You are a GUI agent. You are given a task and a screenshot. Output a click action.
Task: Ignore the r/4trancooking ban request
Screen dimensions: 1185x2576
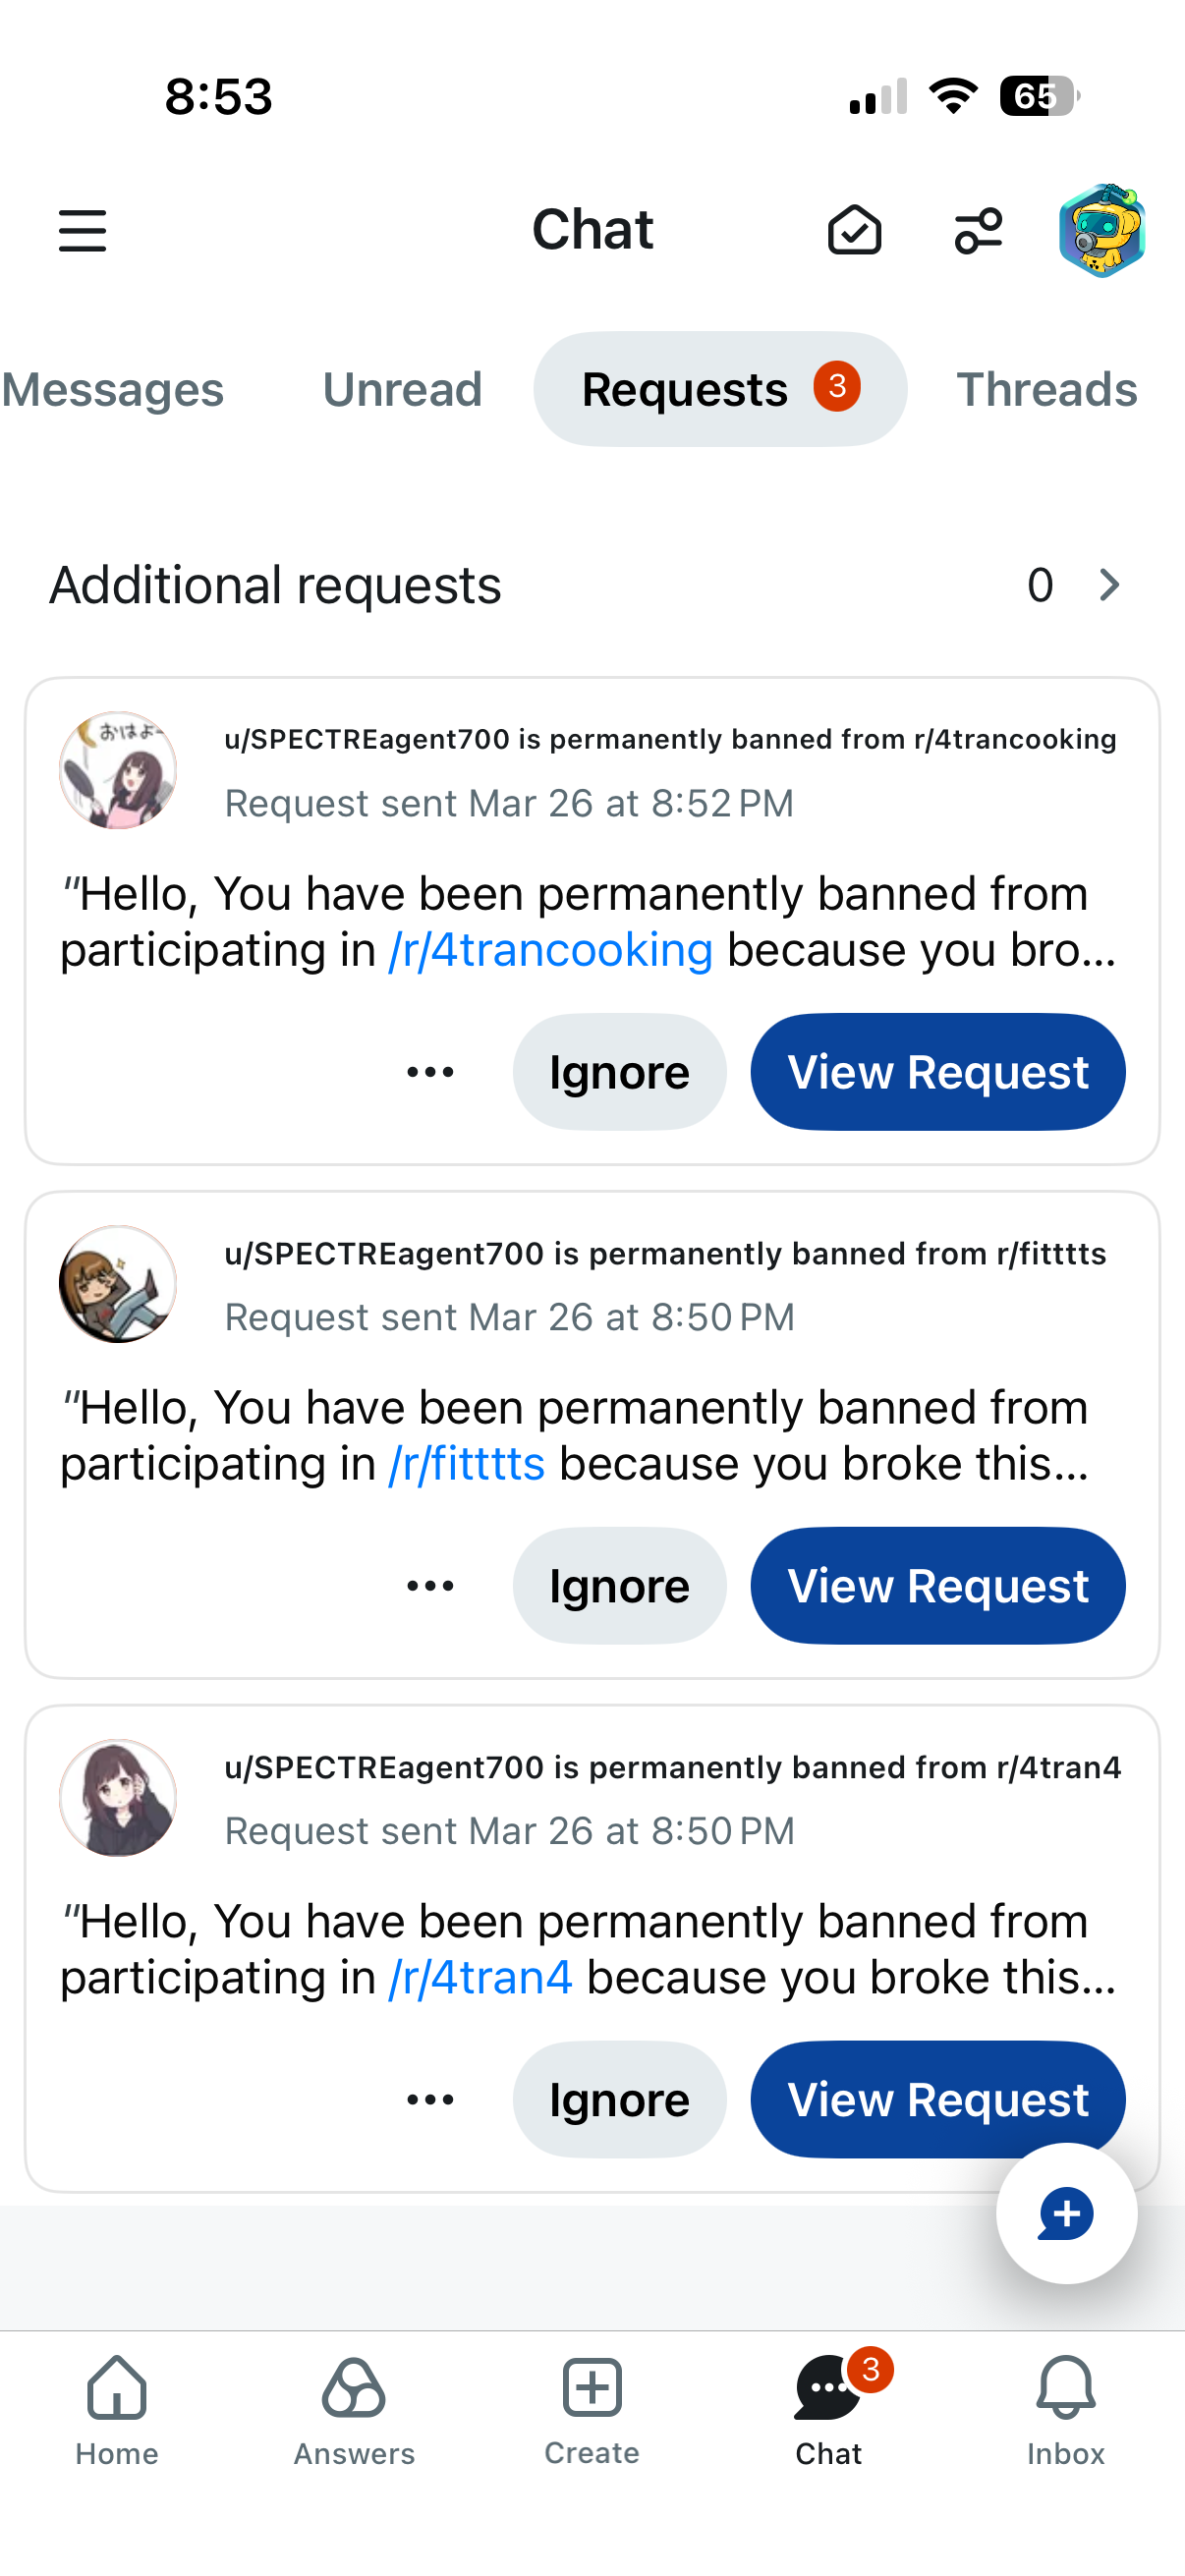point(619,1072)
